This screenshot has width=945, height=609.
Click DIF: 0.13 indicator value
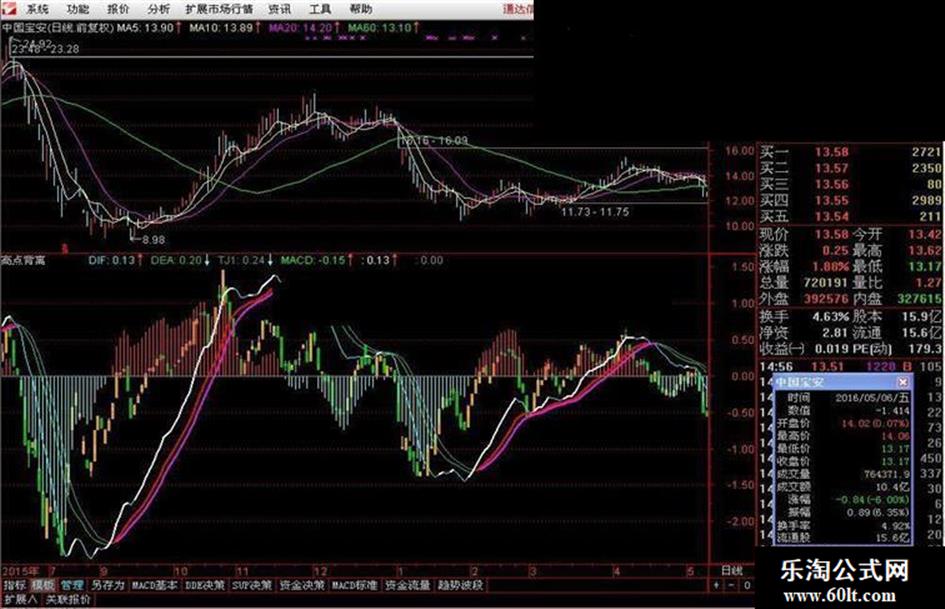111,260
